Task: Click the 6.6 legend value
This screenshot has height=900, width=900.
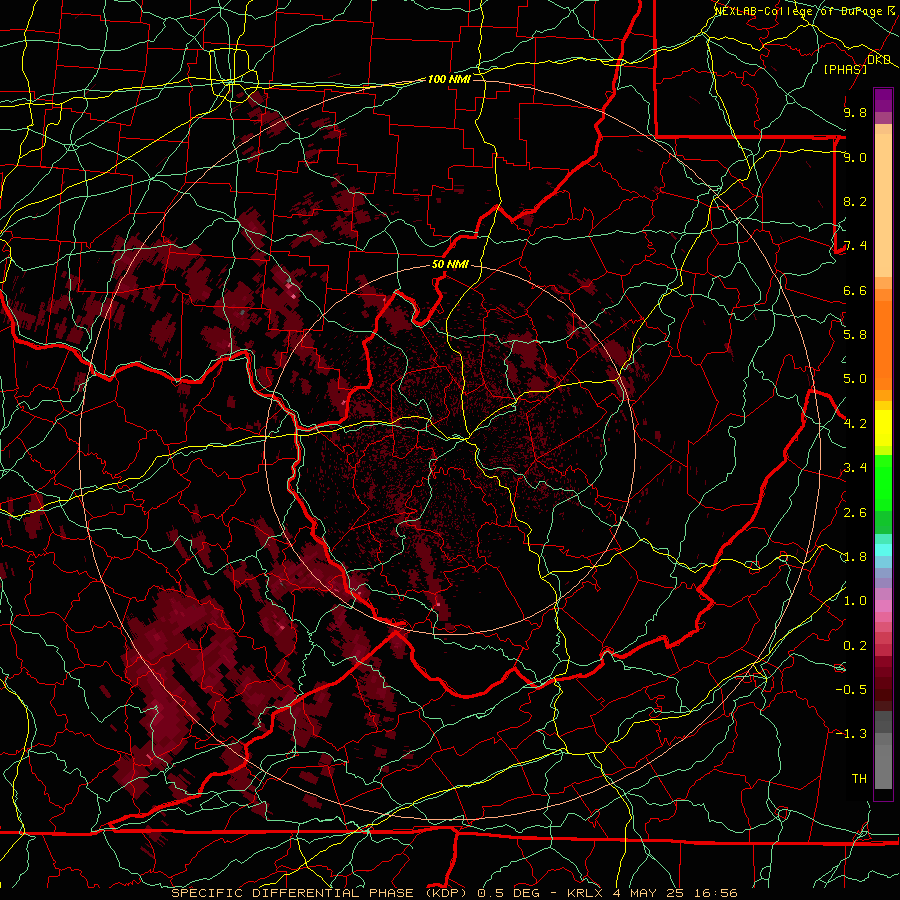Action: point(855,290)
